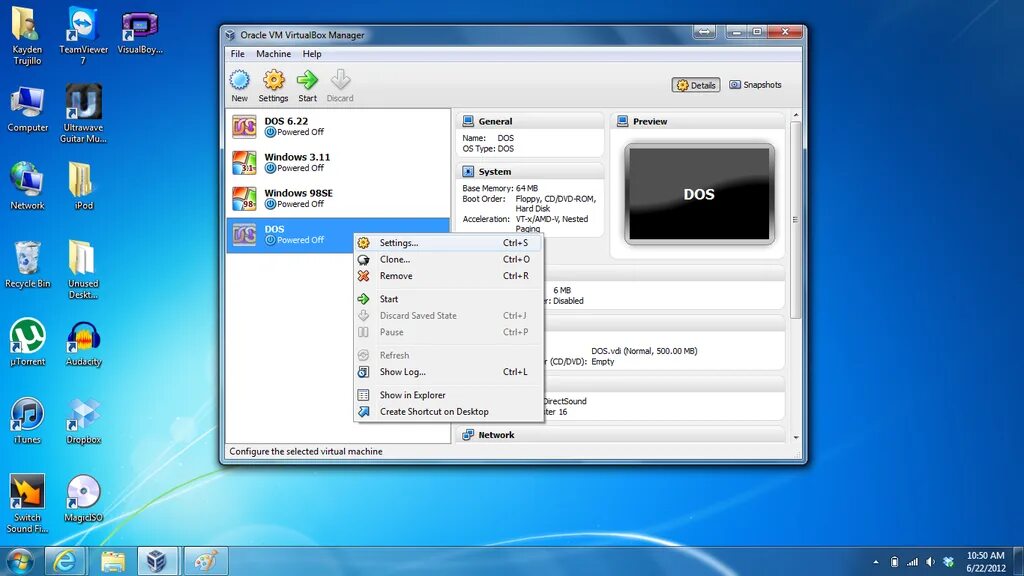
Task: Open the Kayden Trujillo user folder
Action: click(27, 36)
